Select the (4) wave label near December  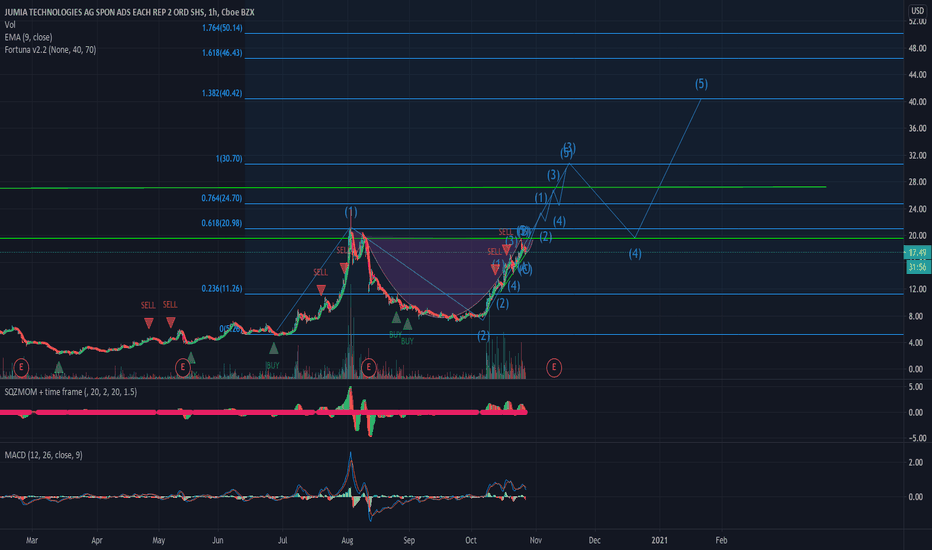pos(635,254)
